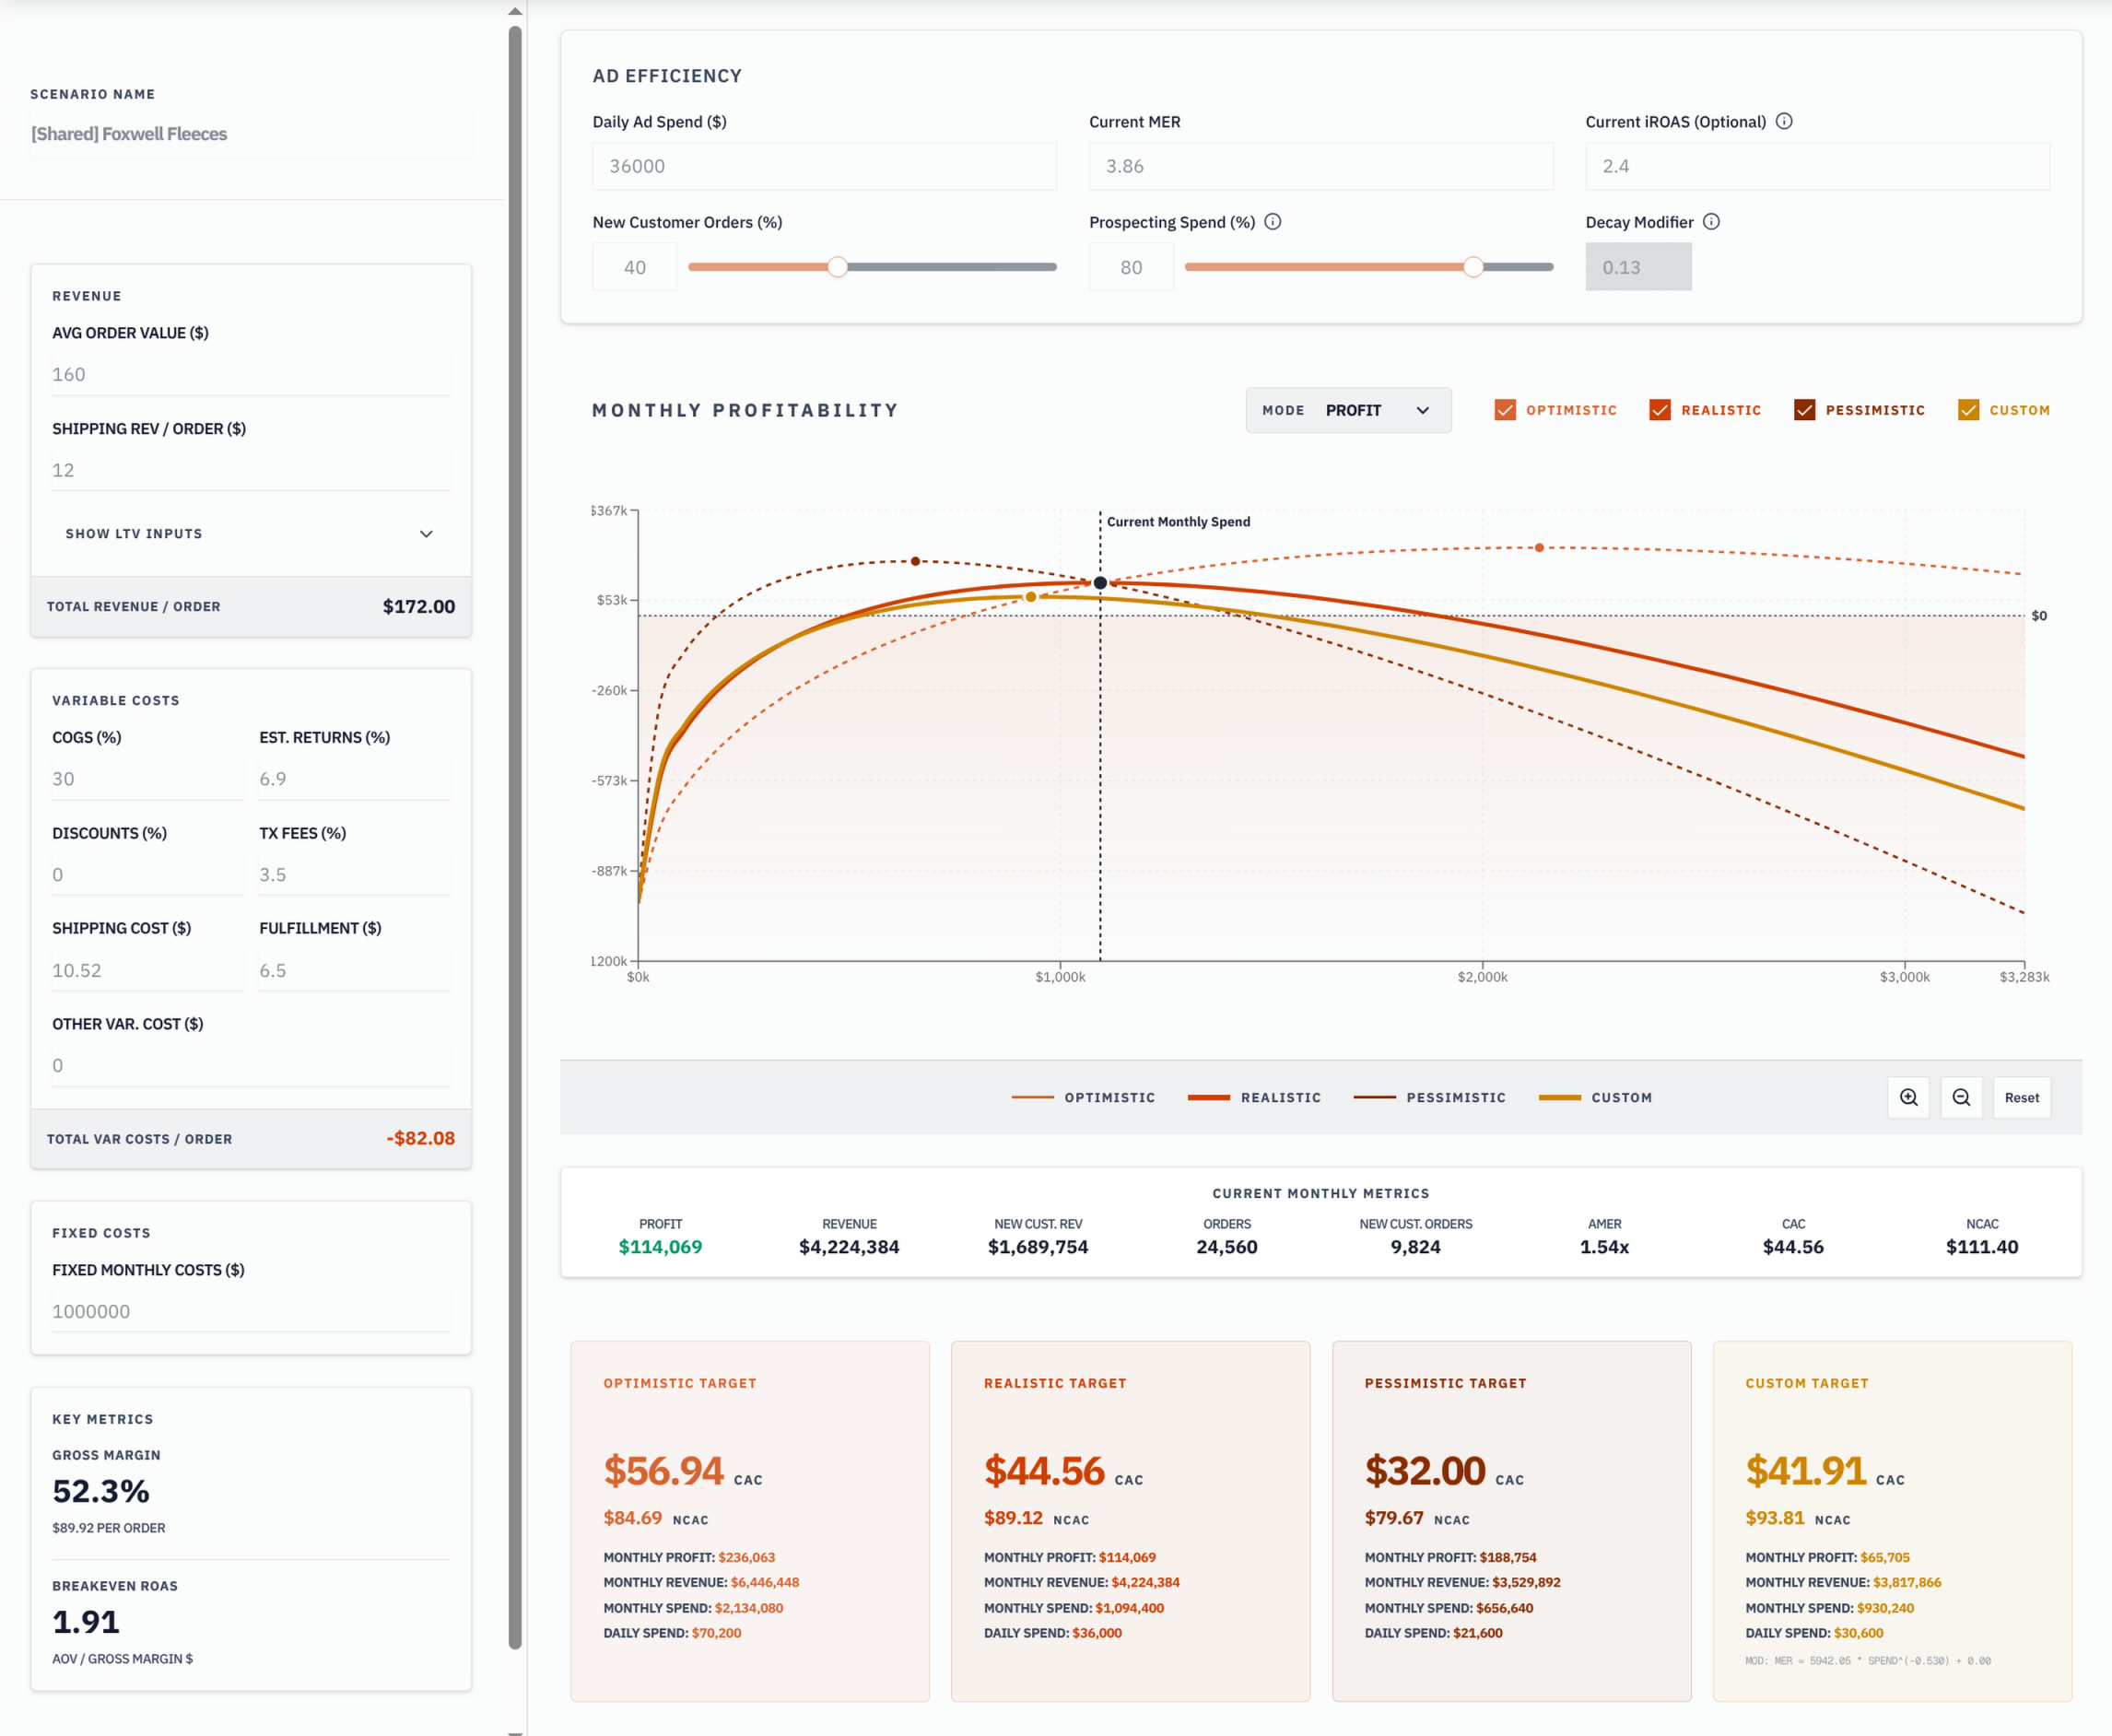Uncheck the Optimistic scenario checkbox
Screen dimensions: 2112x1736
coord(1505,410)
